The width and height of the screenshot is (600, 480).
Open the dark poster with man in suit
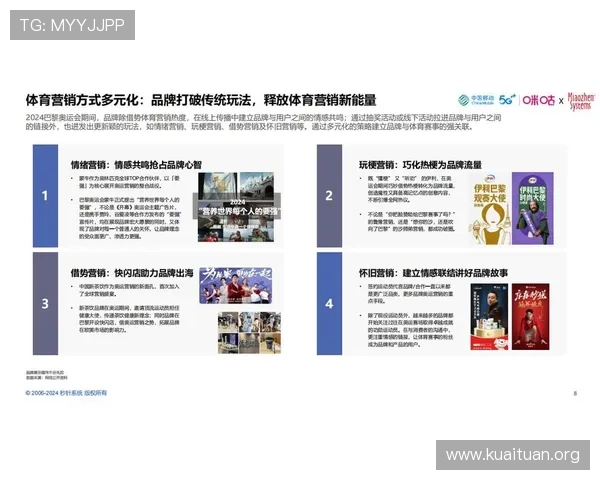coord(489,317)
